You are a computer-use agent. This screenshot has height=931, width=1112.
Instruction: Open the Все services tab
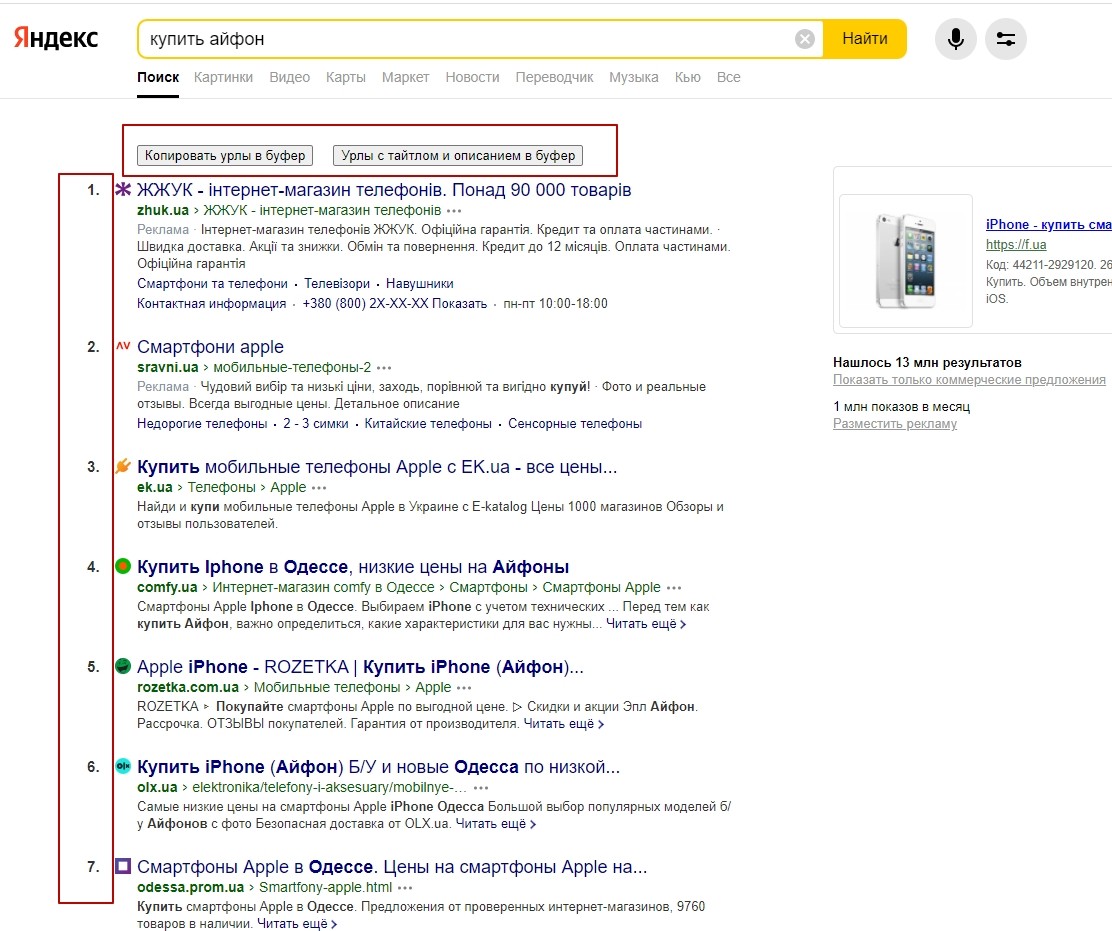[728, 77]
